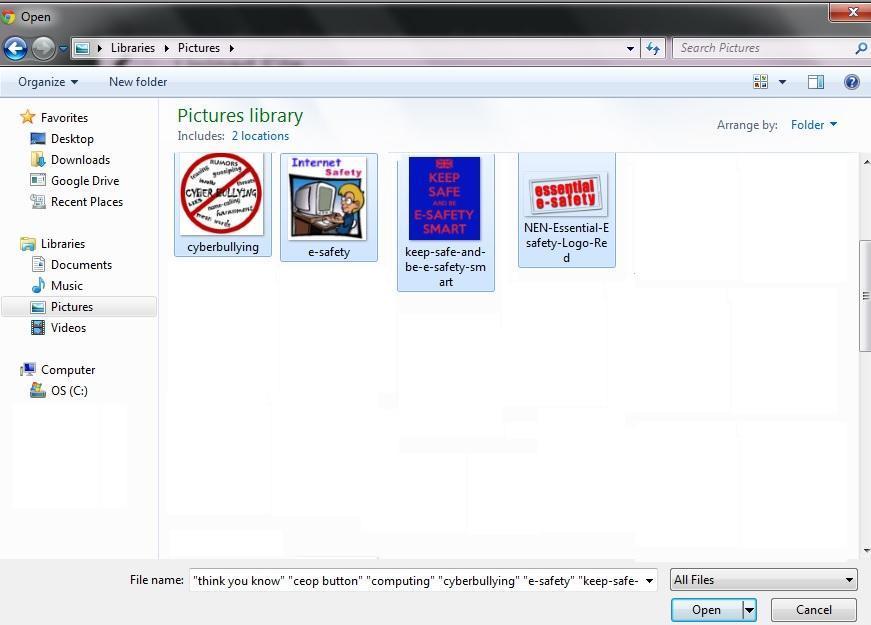Image resolution: width=871 pixels, height=625 pixels.
Task: Click the Music note icon
Action: tap(38, 285)
